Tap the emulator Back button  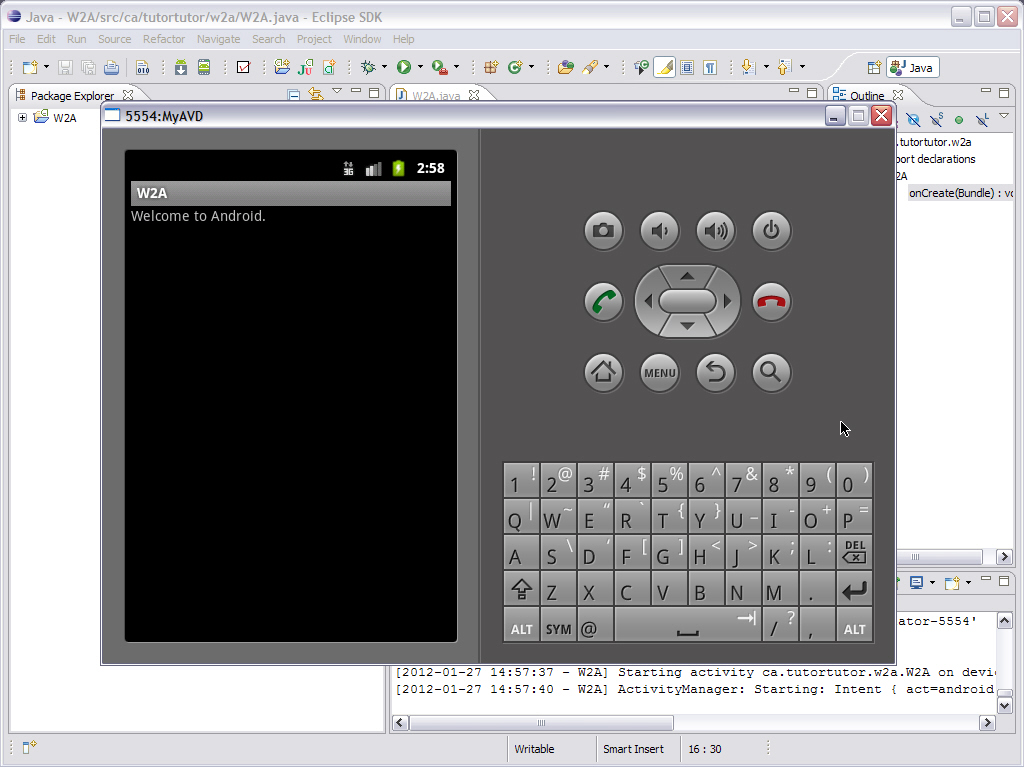coord(716,373)
